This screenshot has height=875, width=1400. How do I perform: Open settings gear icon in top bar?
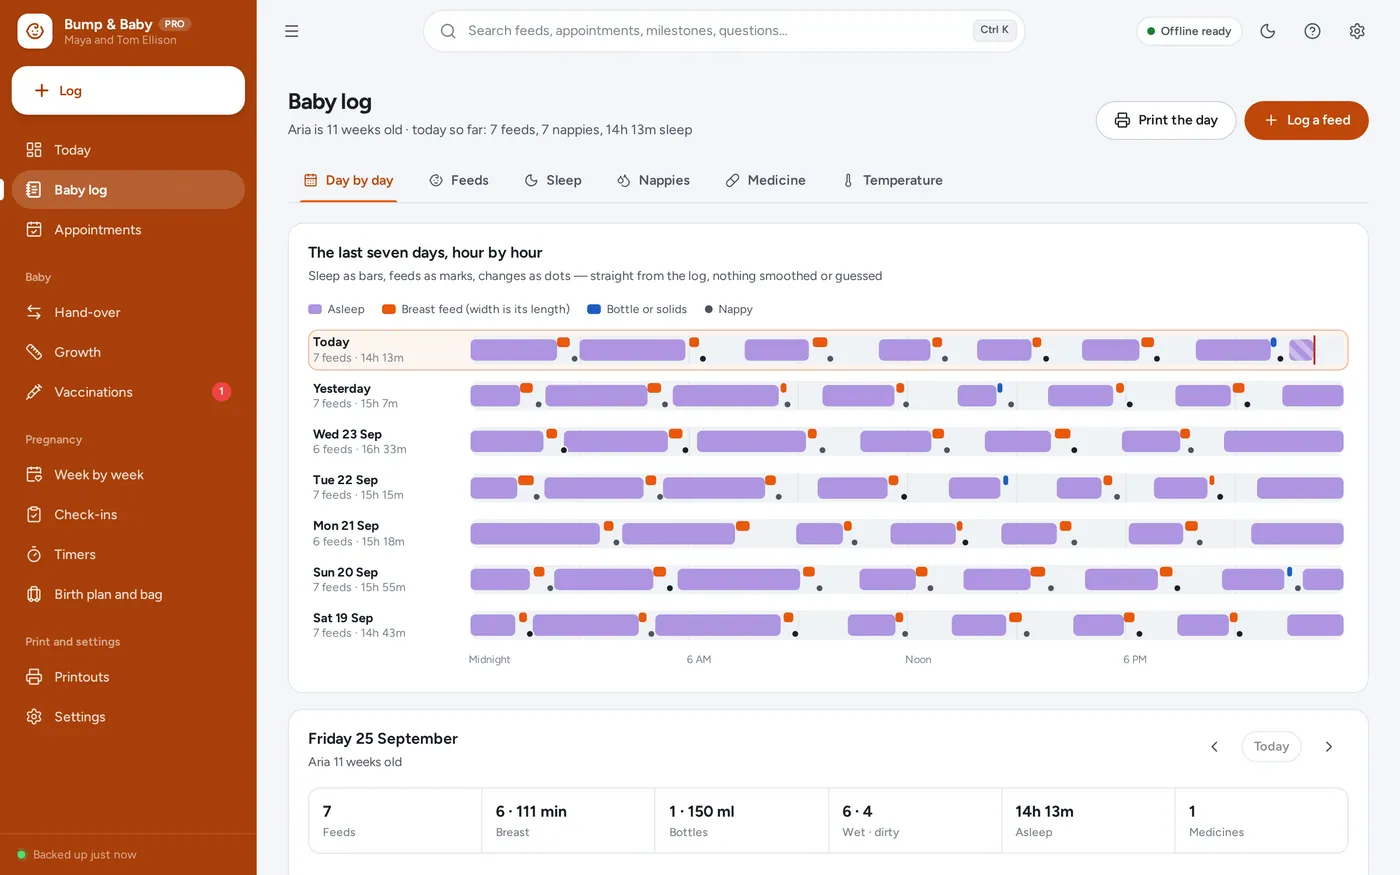click(x=1357, y=31)
